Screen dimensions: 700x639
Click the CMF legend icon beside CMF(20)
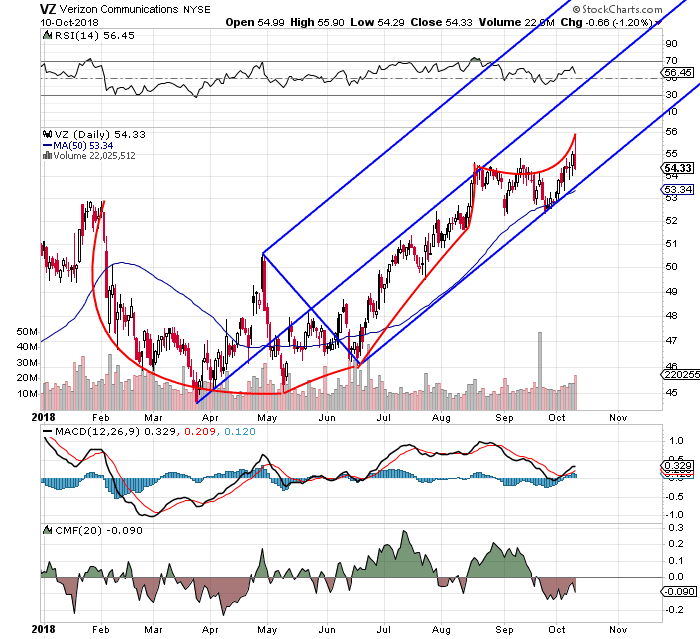coord(47,530)
